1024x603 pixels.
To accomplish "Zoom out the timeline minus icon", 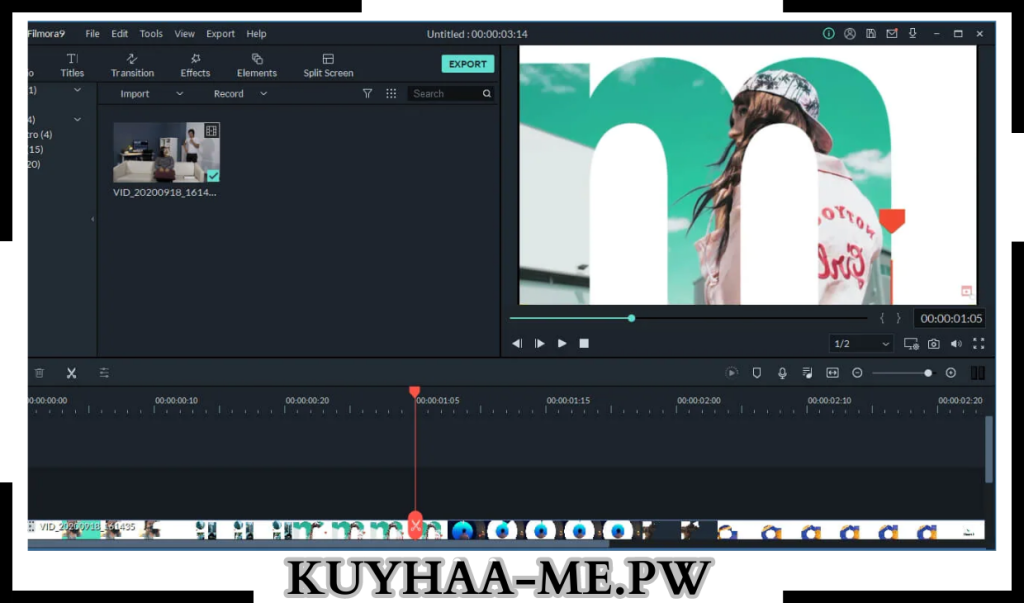I will point(857,373).
